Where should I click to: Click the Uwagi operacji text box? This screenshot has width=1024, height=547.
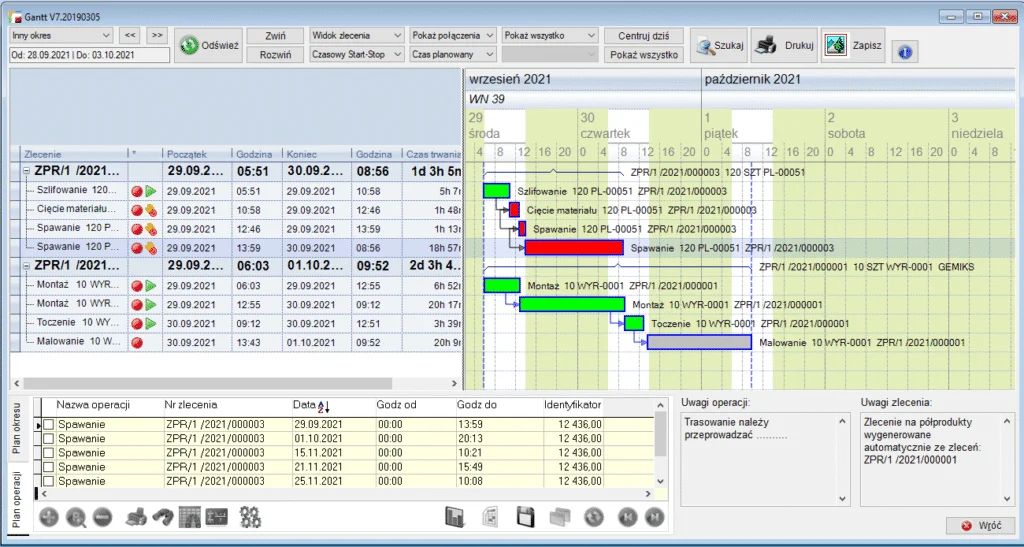(765, 460)
